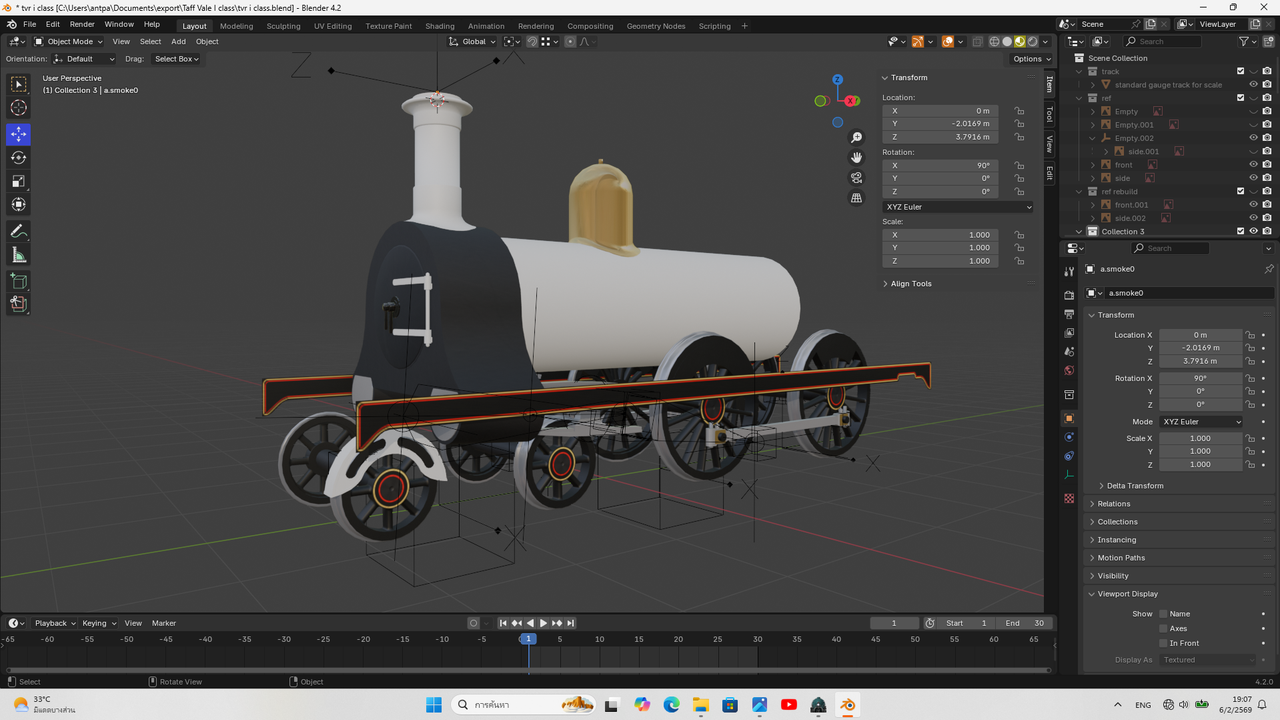Click the timeline Marker menu
Viewport: 1280px width, 720px height.
point(164,623)
